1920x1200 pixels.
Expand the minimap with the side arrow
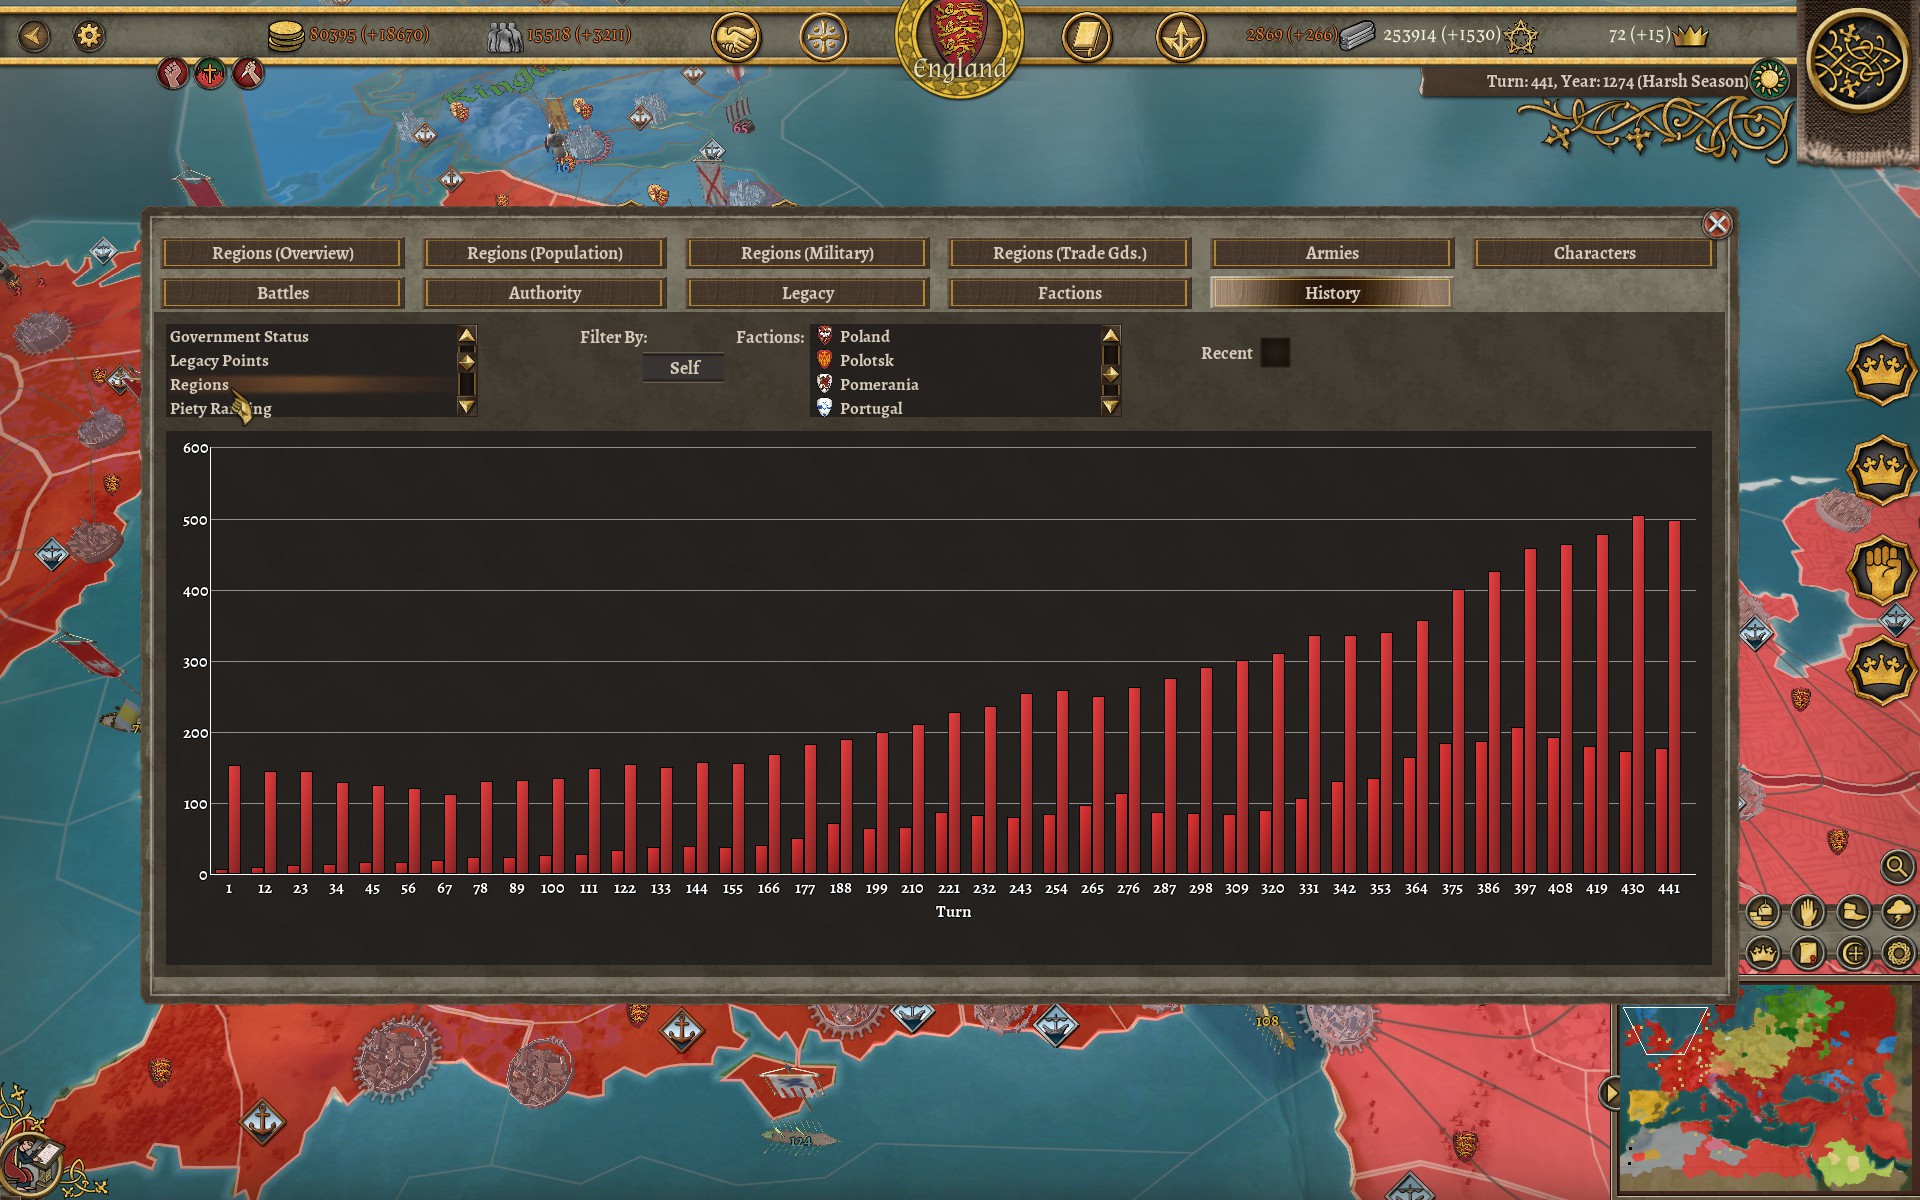[1609, 1093]
